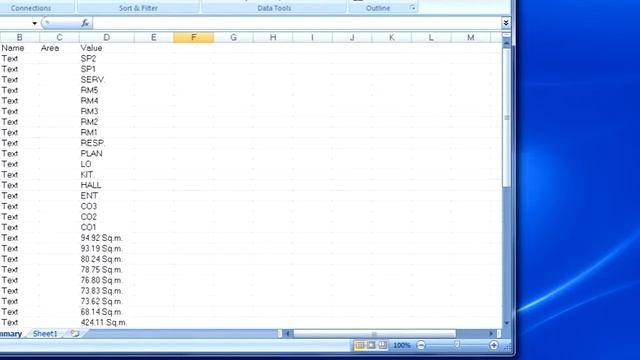This screenshot has height=360, width=640.
Task: Click the vertical scrollbar thumb
Action: tap(507, 118)
